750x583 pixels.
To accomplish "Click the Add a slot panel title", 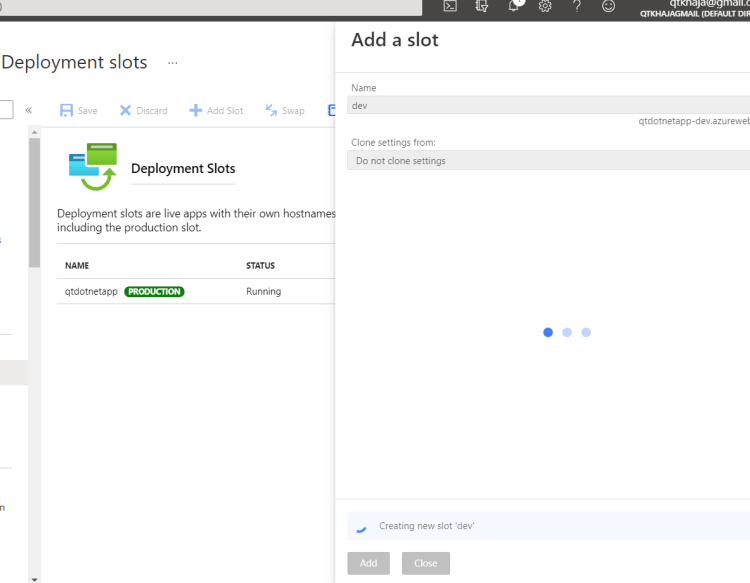I will coord(395,40).
